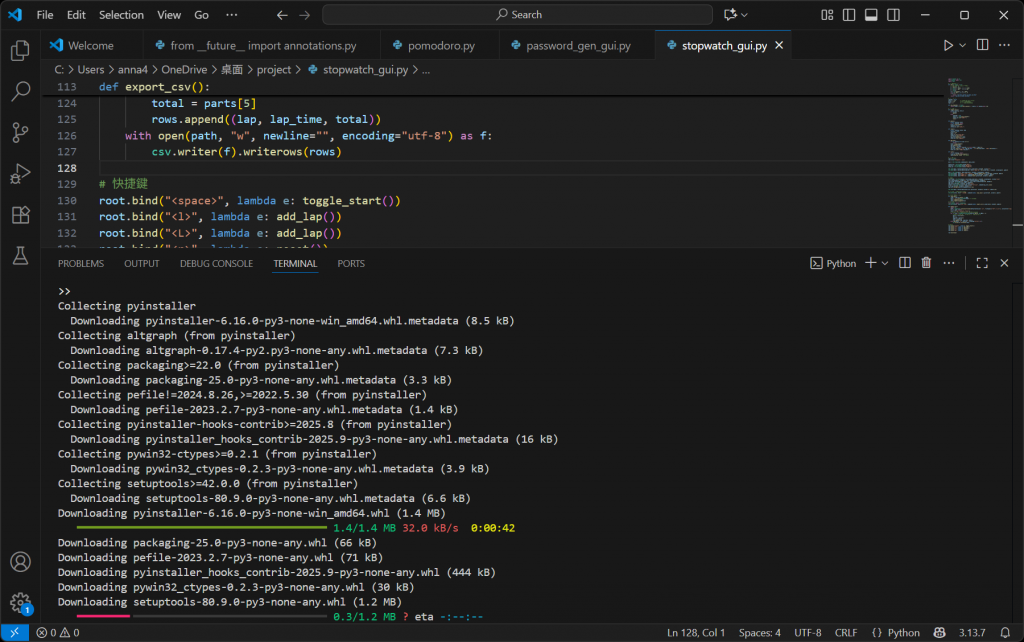Toggle the bottom panel visibility
Viewport: 1024px width, 642px height.
click(x=871, y=15)
